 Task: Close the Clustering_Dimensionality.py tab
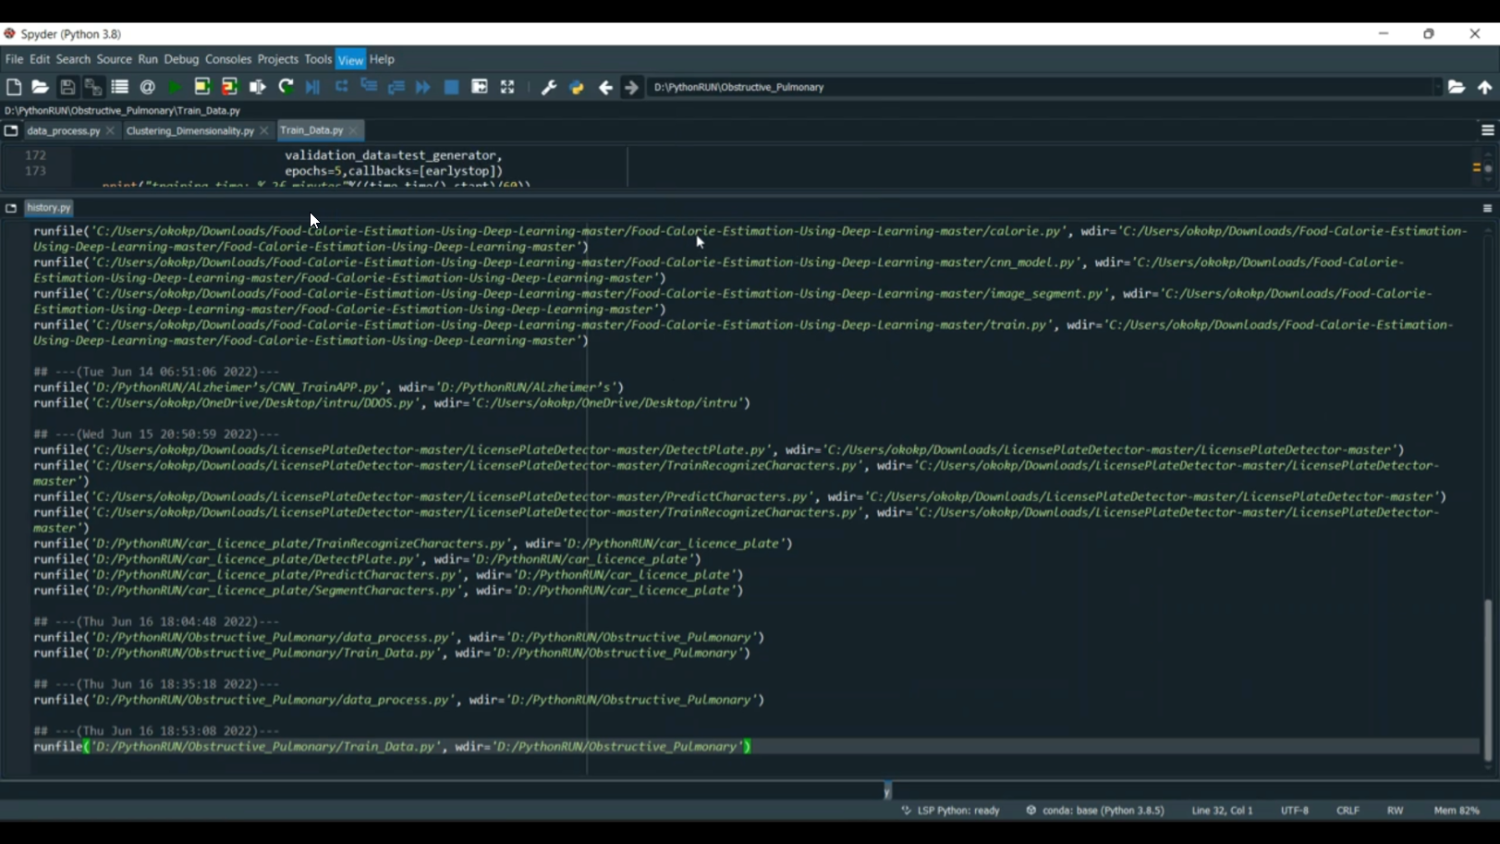tap(264, 131)
